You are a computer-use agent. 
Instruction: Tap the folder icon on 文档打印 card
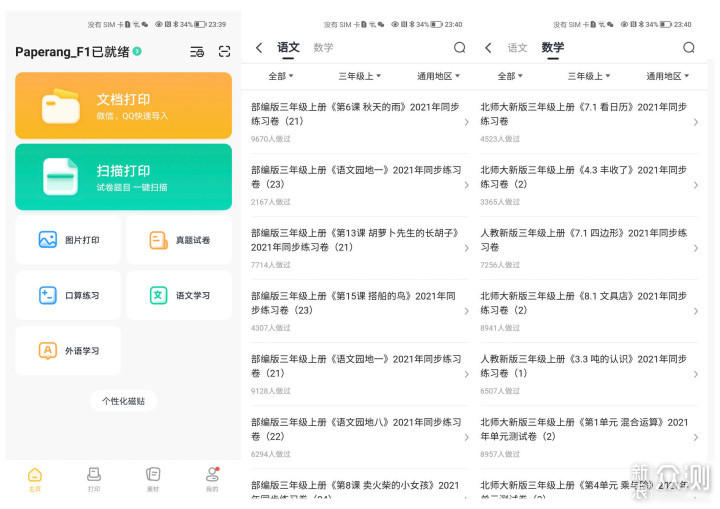click(61, 107)
